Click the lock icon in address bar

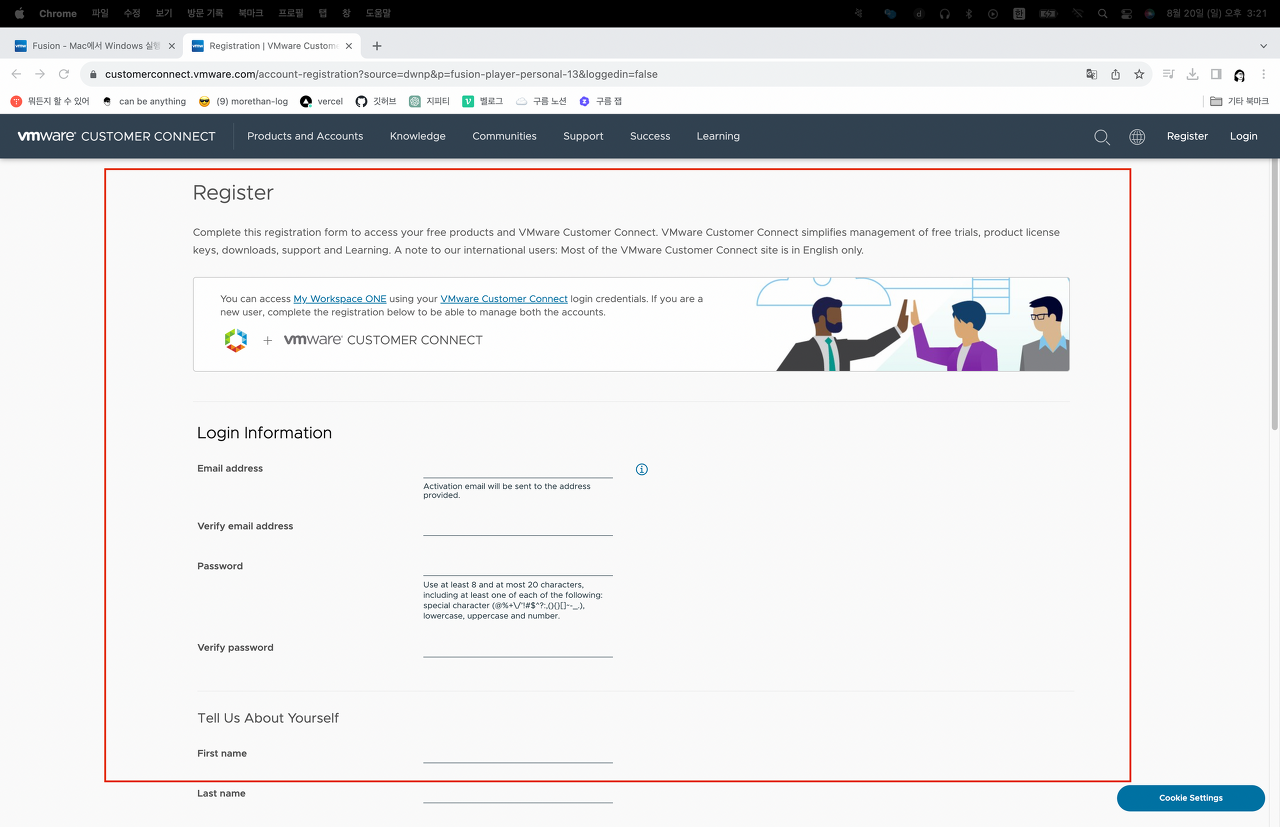[93, 74]
